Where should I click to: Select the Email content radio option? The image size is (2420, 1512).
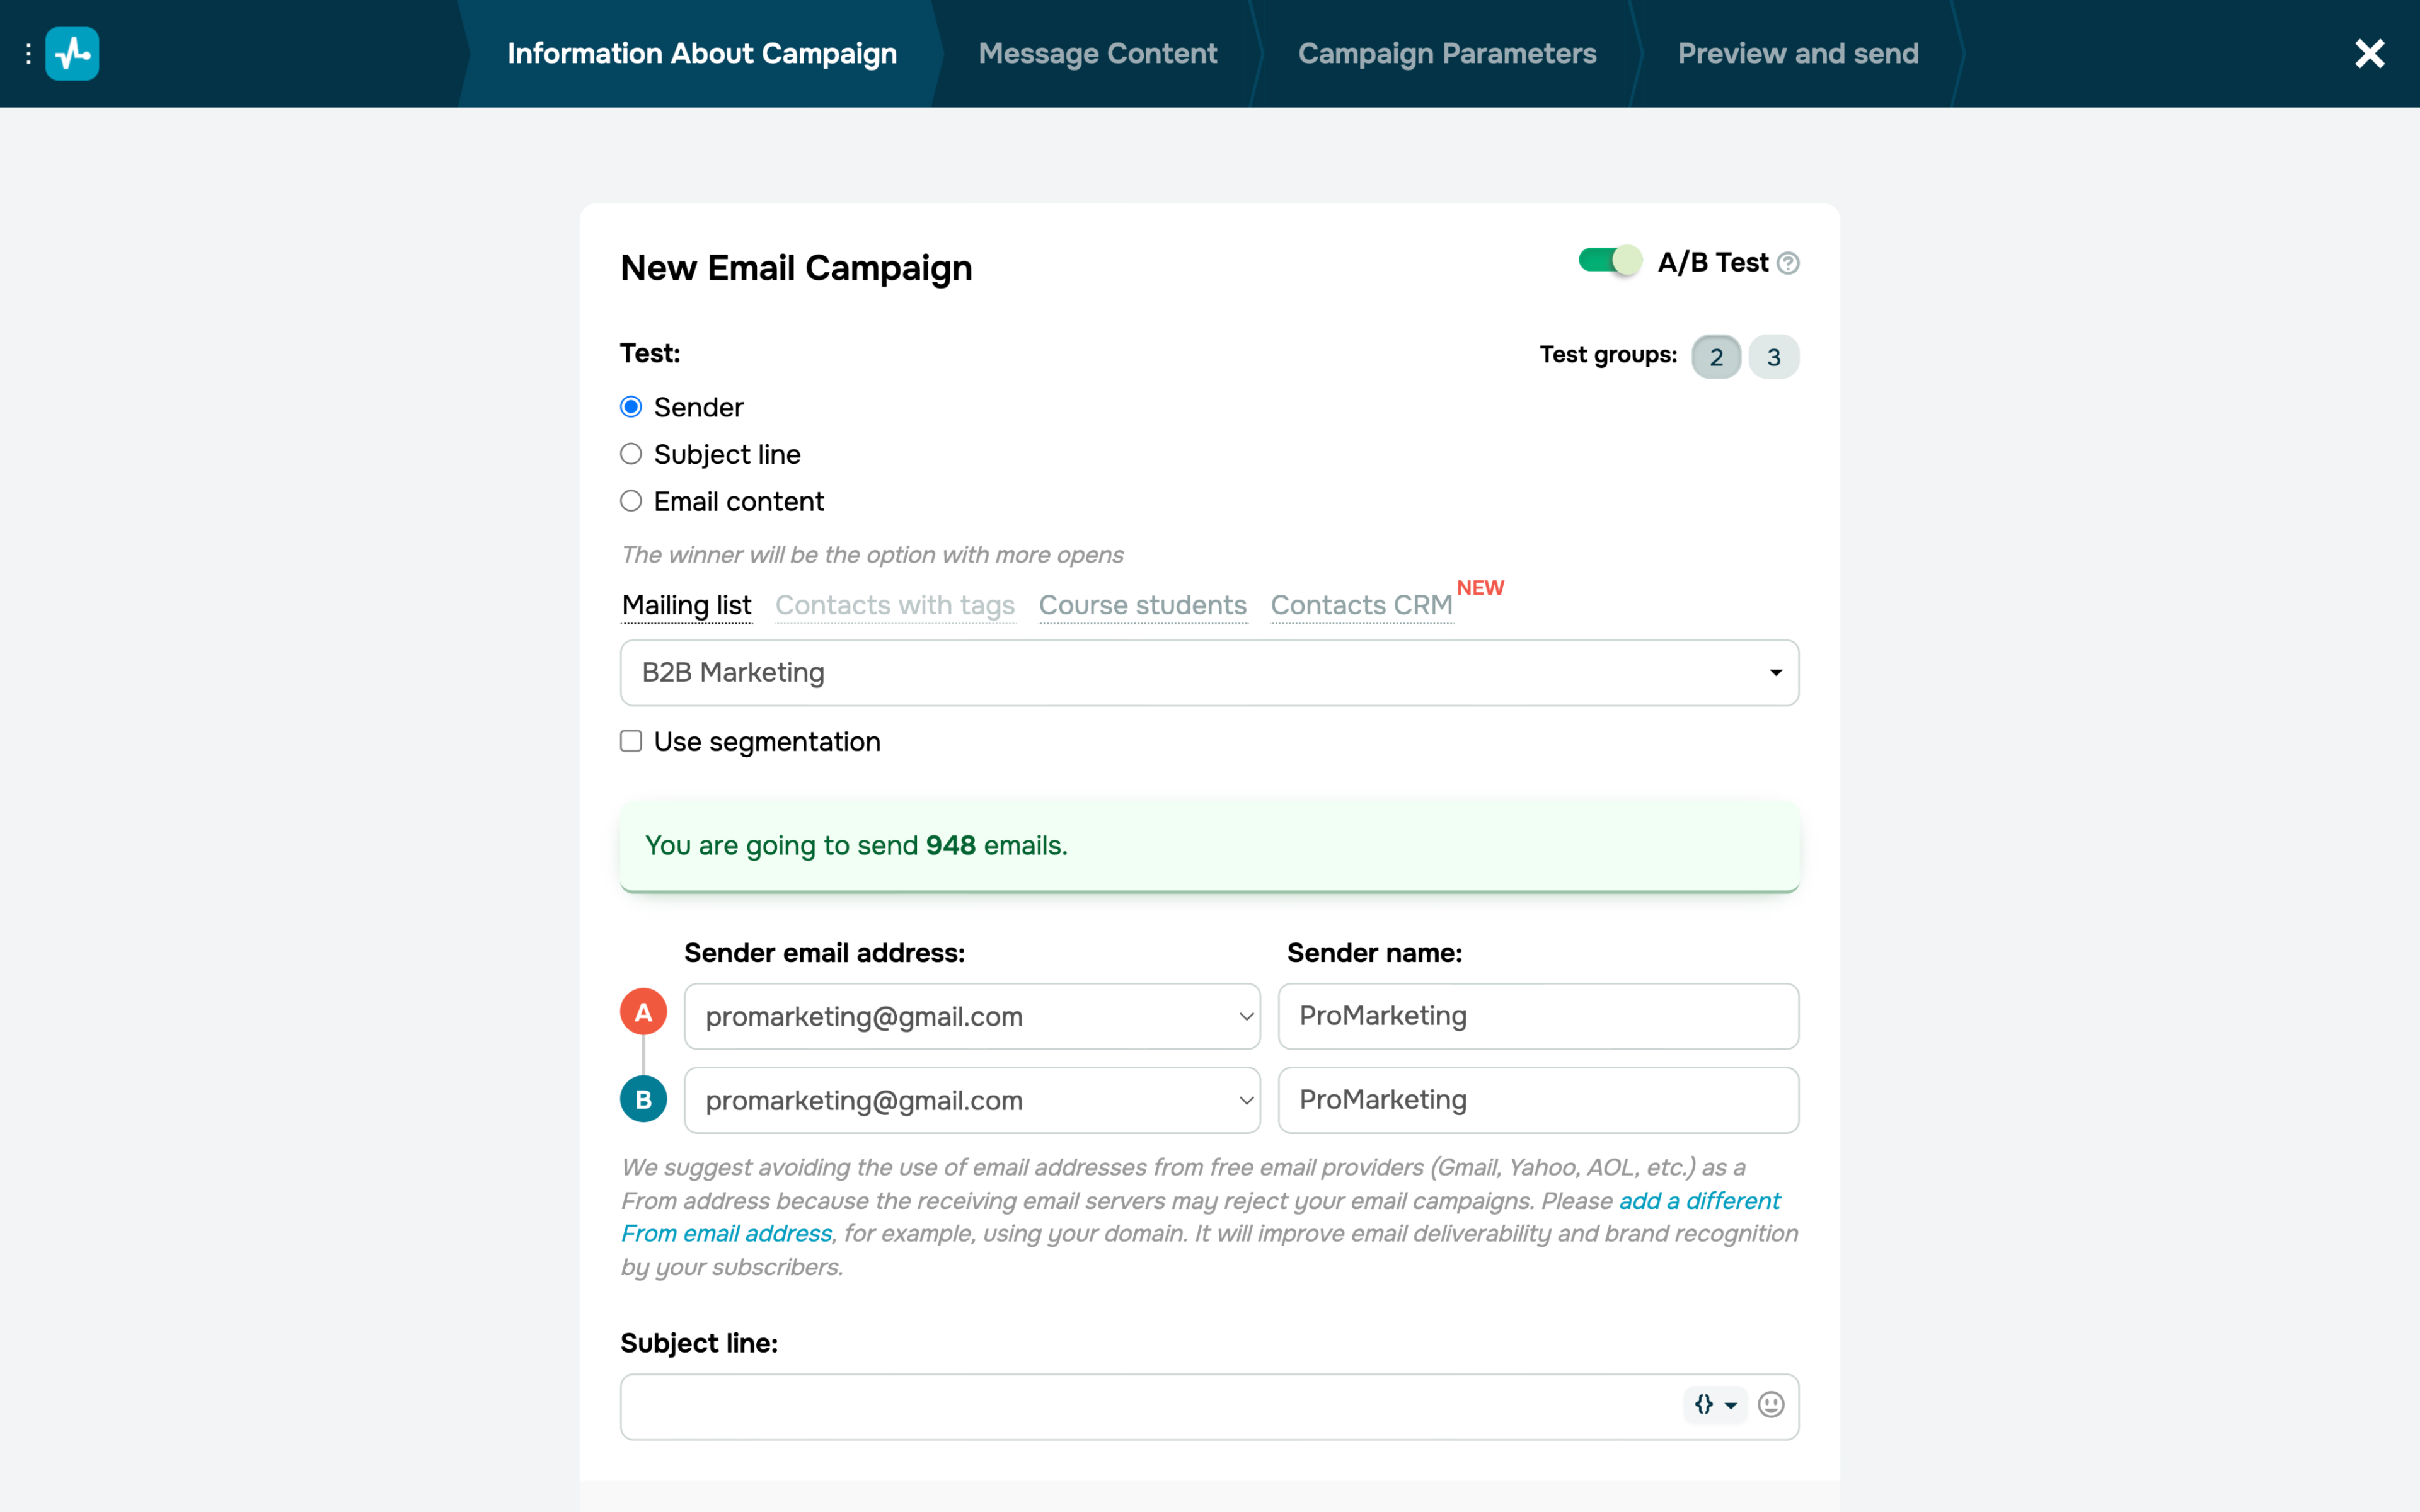click(x=631, y=501)
